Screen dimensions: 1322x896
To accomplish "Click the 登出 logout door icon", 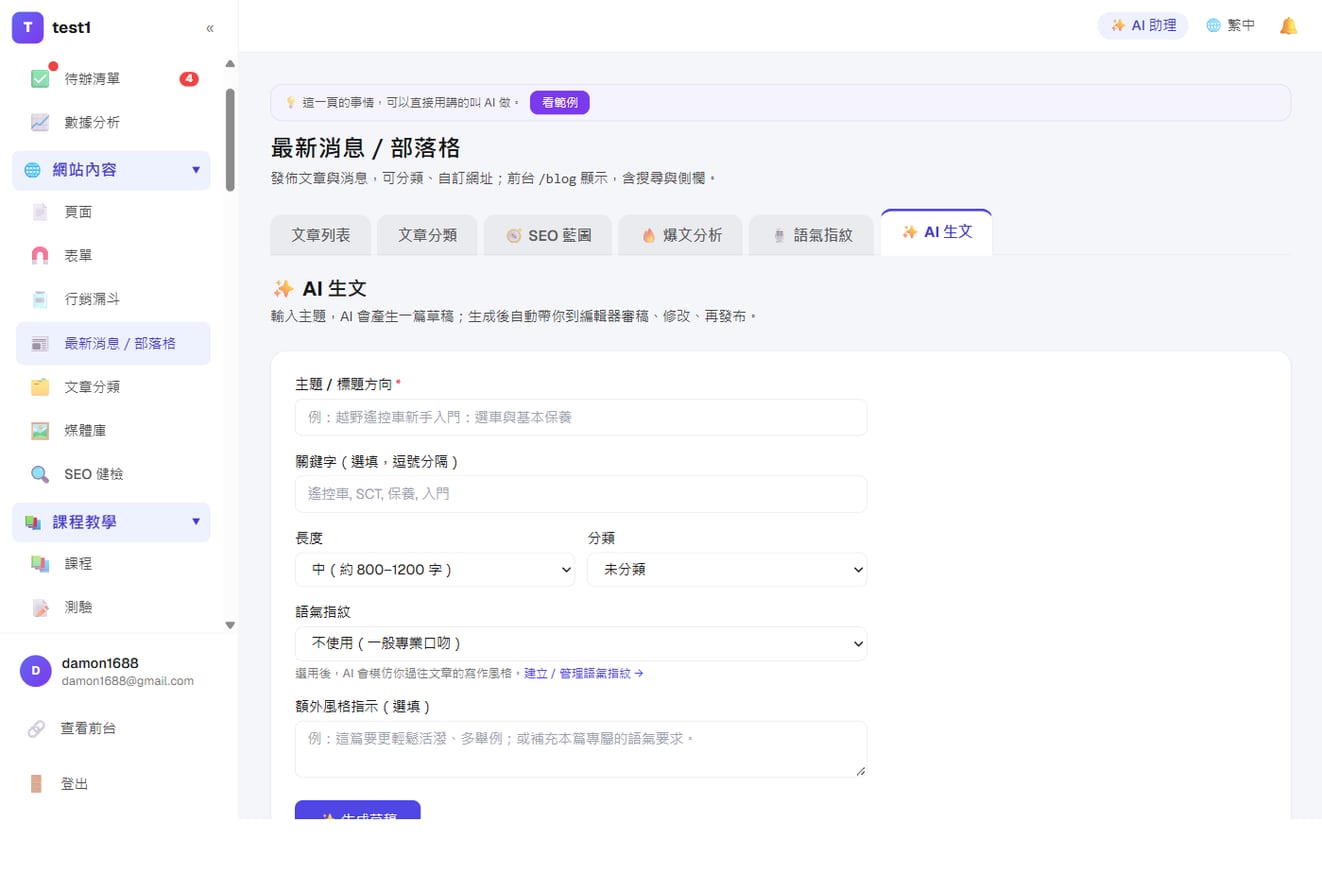I will 36,784.
